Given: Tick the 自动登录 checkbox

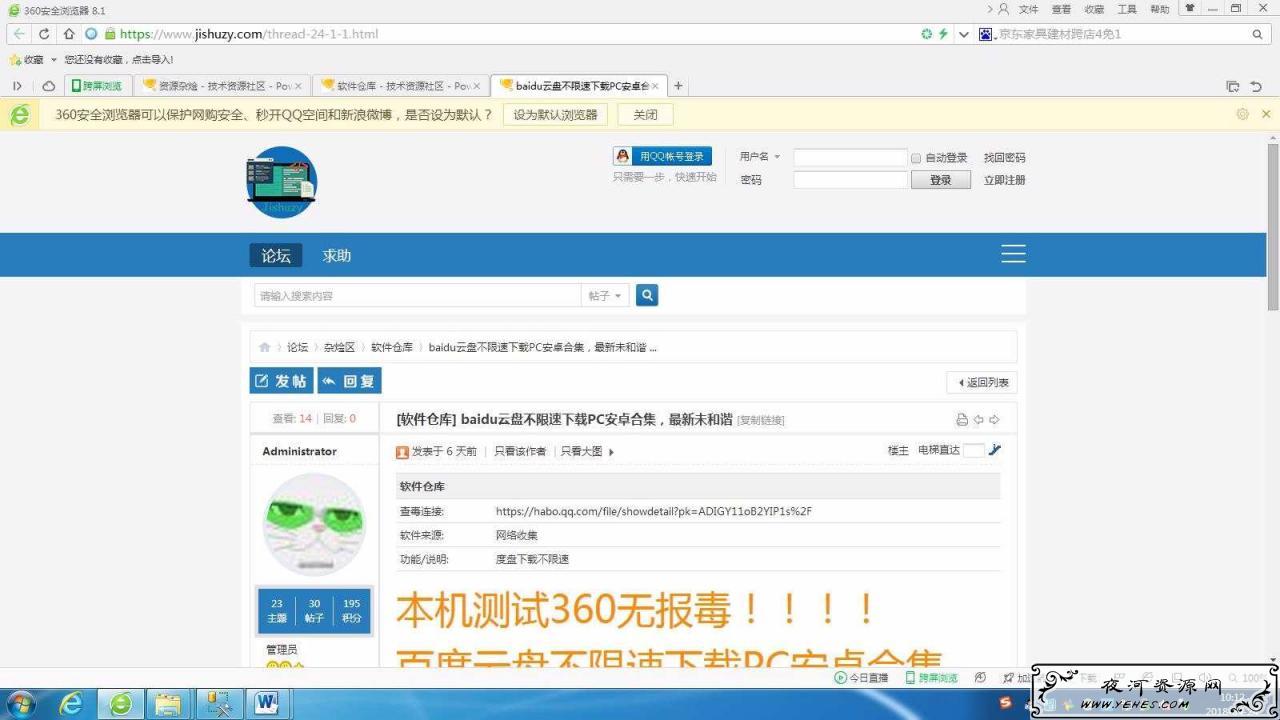Looking at the screenshot, I should [916, 158].
